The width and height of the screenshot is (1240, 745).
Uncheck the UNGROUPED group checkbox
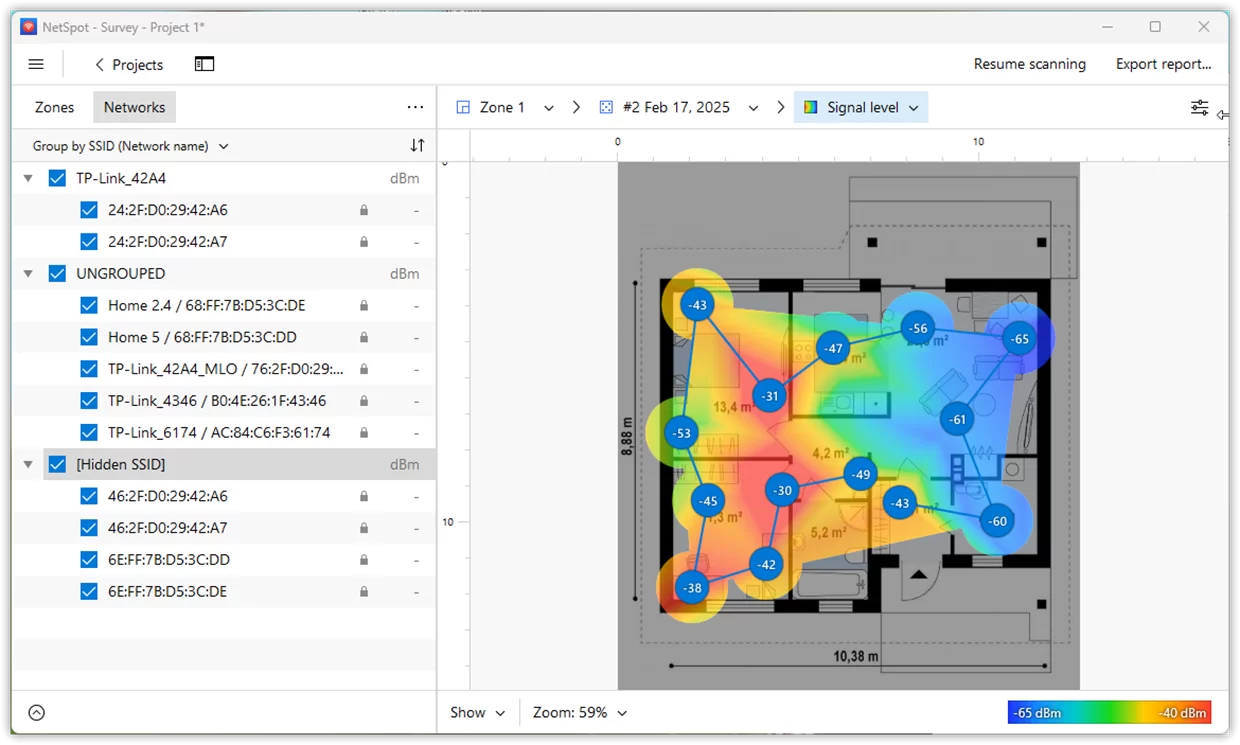tap(57, 273)
